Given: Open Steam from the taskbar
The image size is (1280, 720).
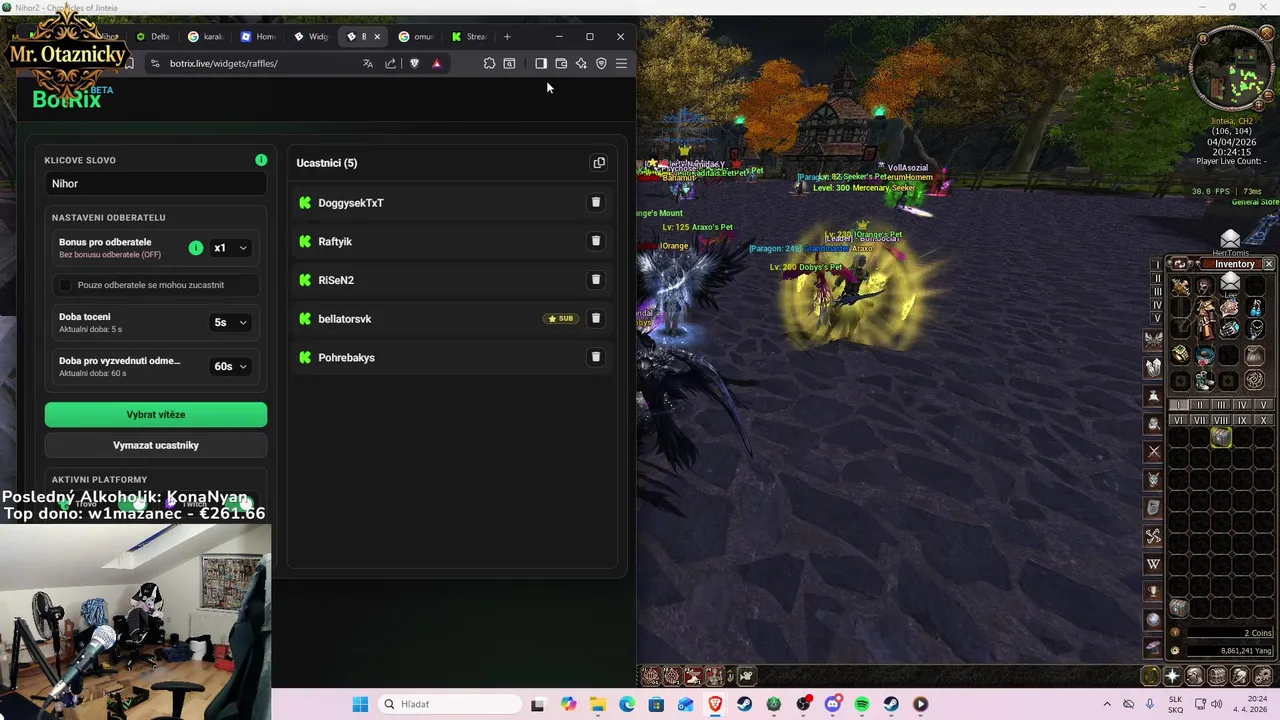Looking at the screenshot, I should (x=745, y=704).
